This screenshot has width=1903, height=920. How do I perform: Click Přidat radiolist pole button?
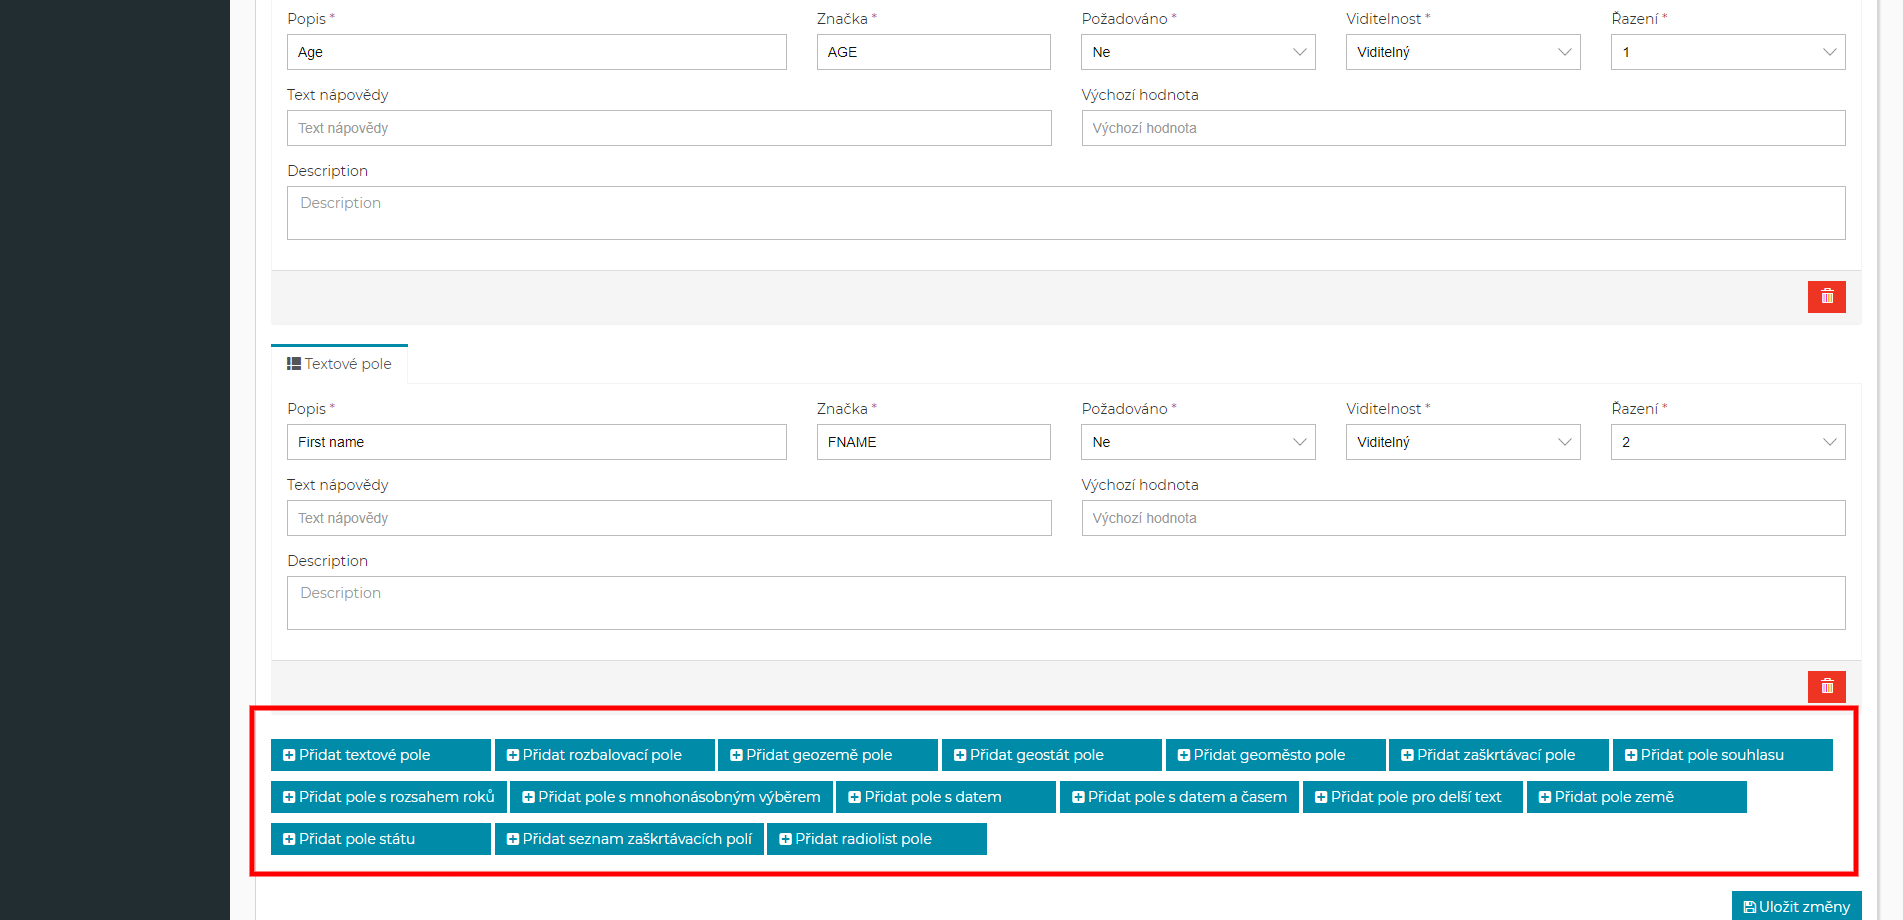click(x=877, y=839)
